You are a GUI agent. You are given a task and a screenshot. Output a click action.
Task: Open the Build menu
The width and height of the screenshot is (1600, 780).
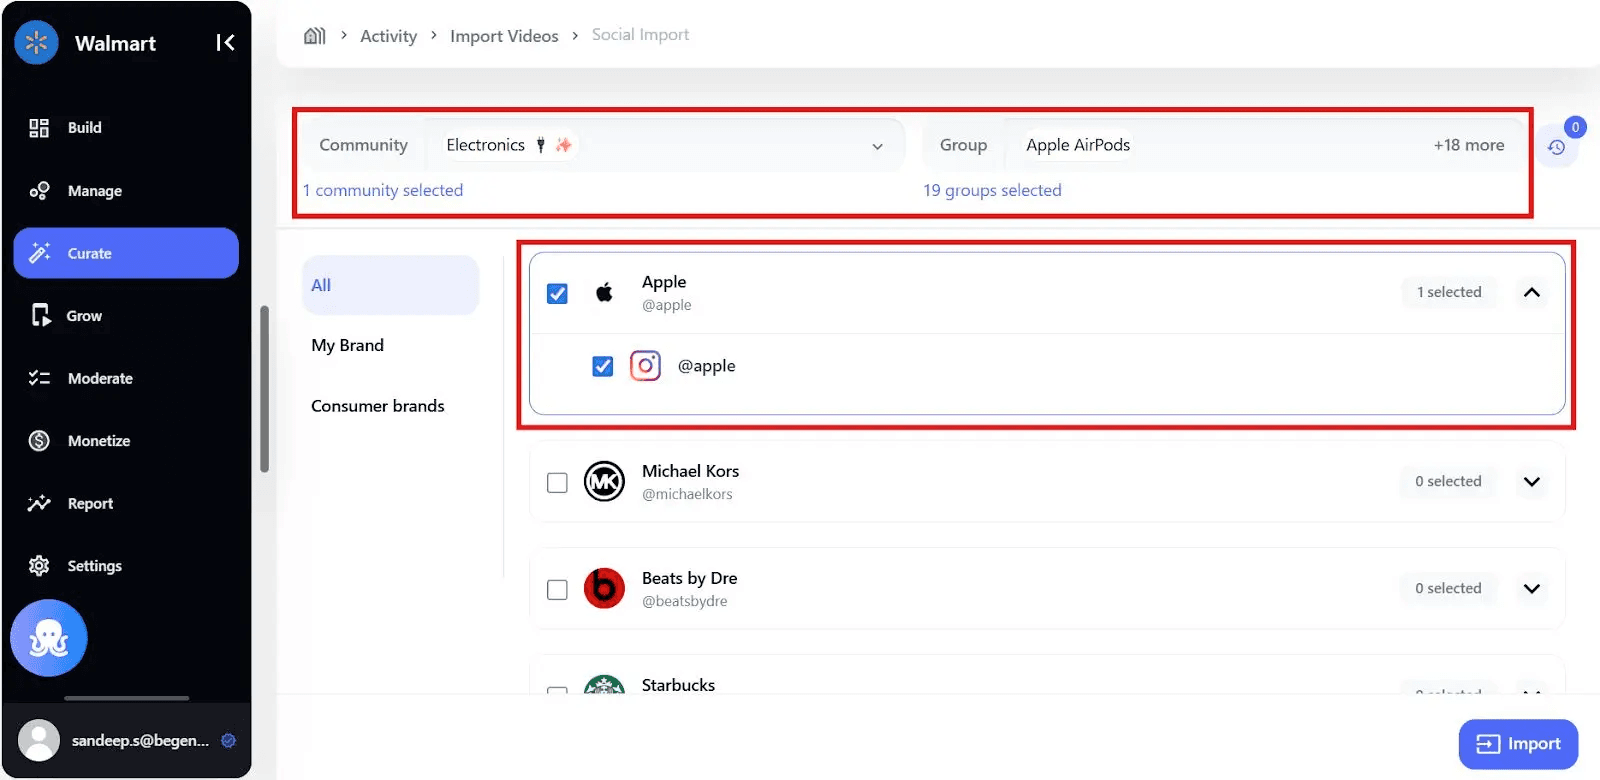(x=126, y=128)
